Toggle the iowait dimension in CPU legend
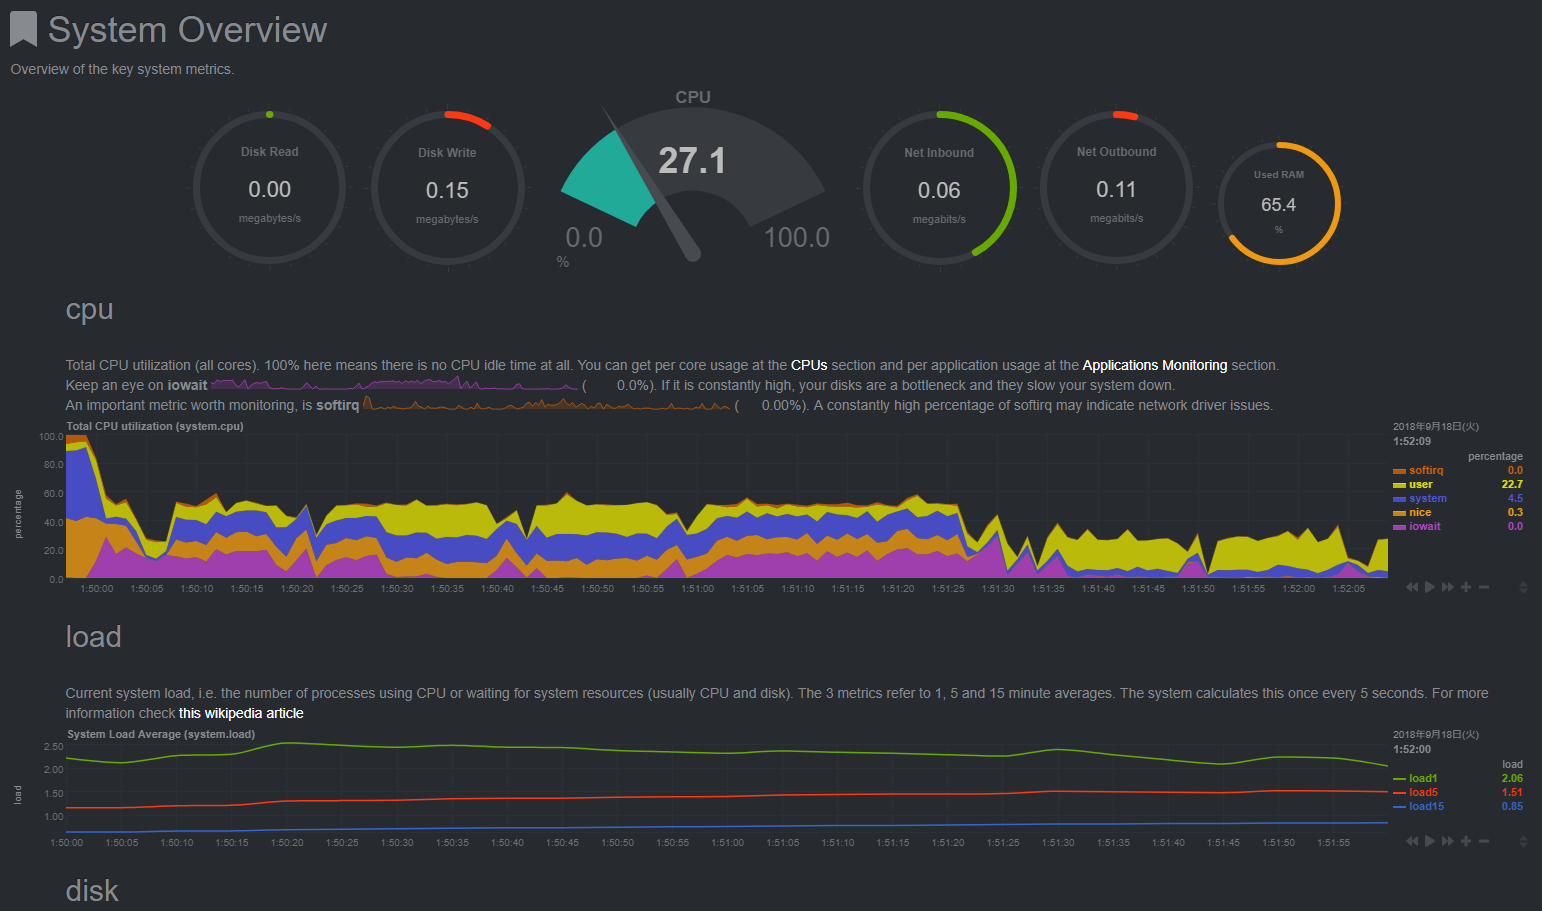This screenshot has height=911, width=1542. (x=1425, y=526)
